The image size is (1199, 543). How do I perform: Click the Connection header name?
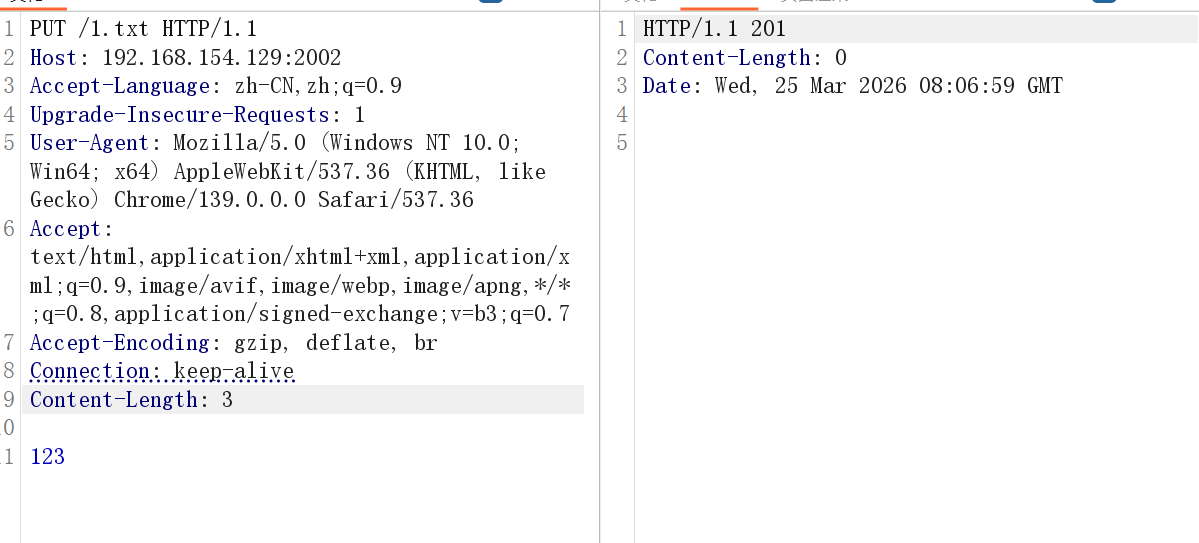pyautogui.click(x=89, y=372)
